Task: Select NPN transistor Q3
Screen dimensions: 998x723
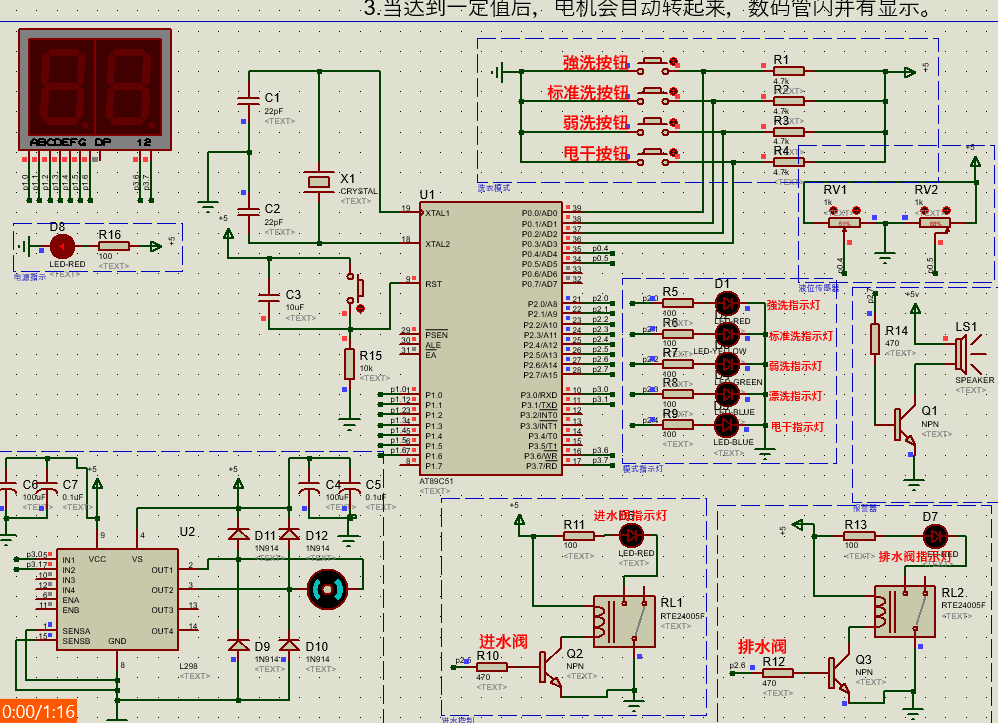Action: (x=839, y=673)
